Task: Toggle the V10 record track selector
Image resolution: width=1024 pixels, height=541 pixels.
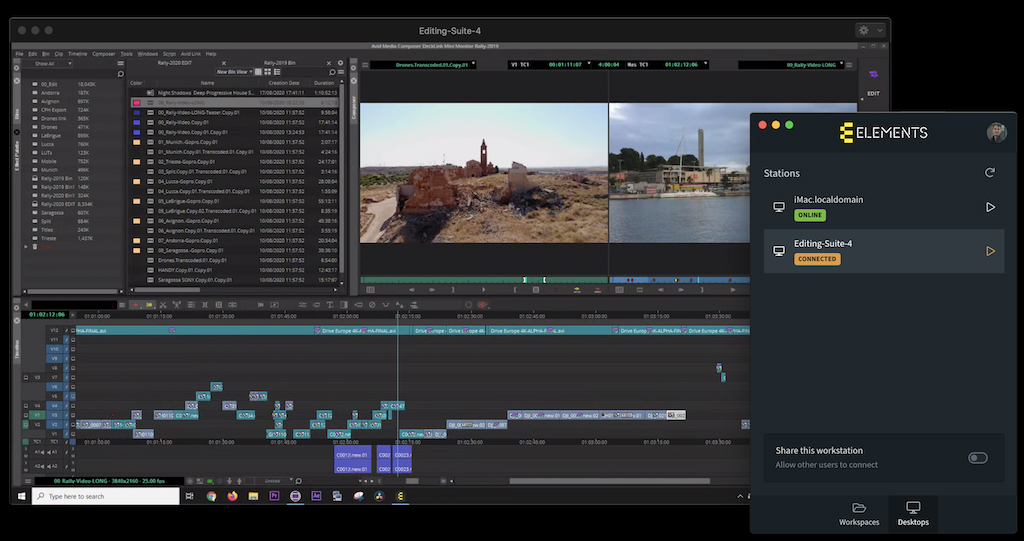Action: click(x=55, y=349)
